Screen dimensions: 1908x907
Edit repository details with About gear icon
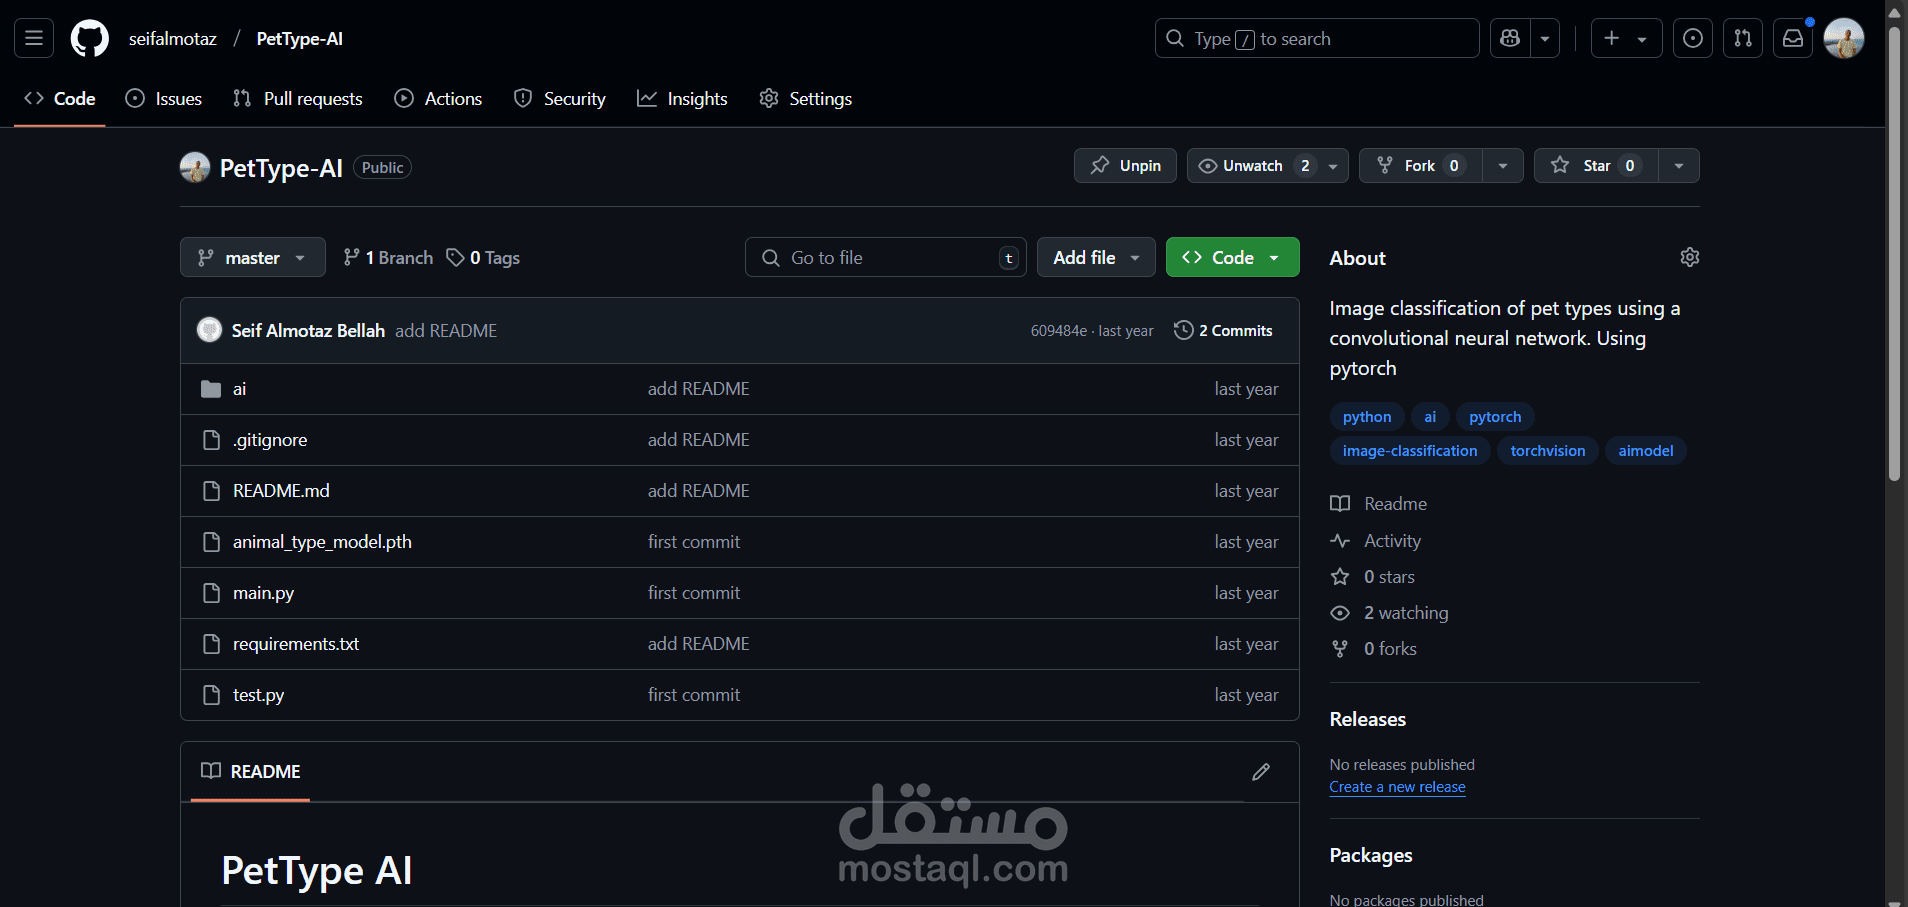[1690, 257]
